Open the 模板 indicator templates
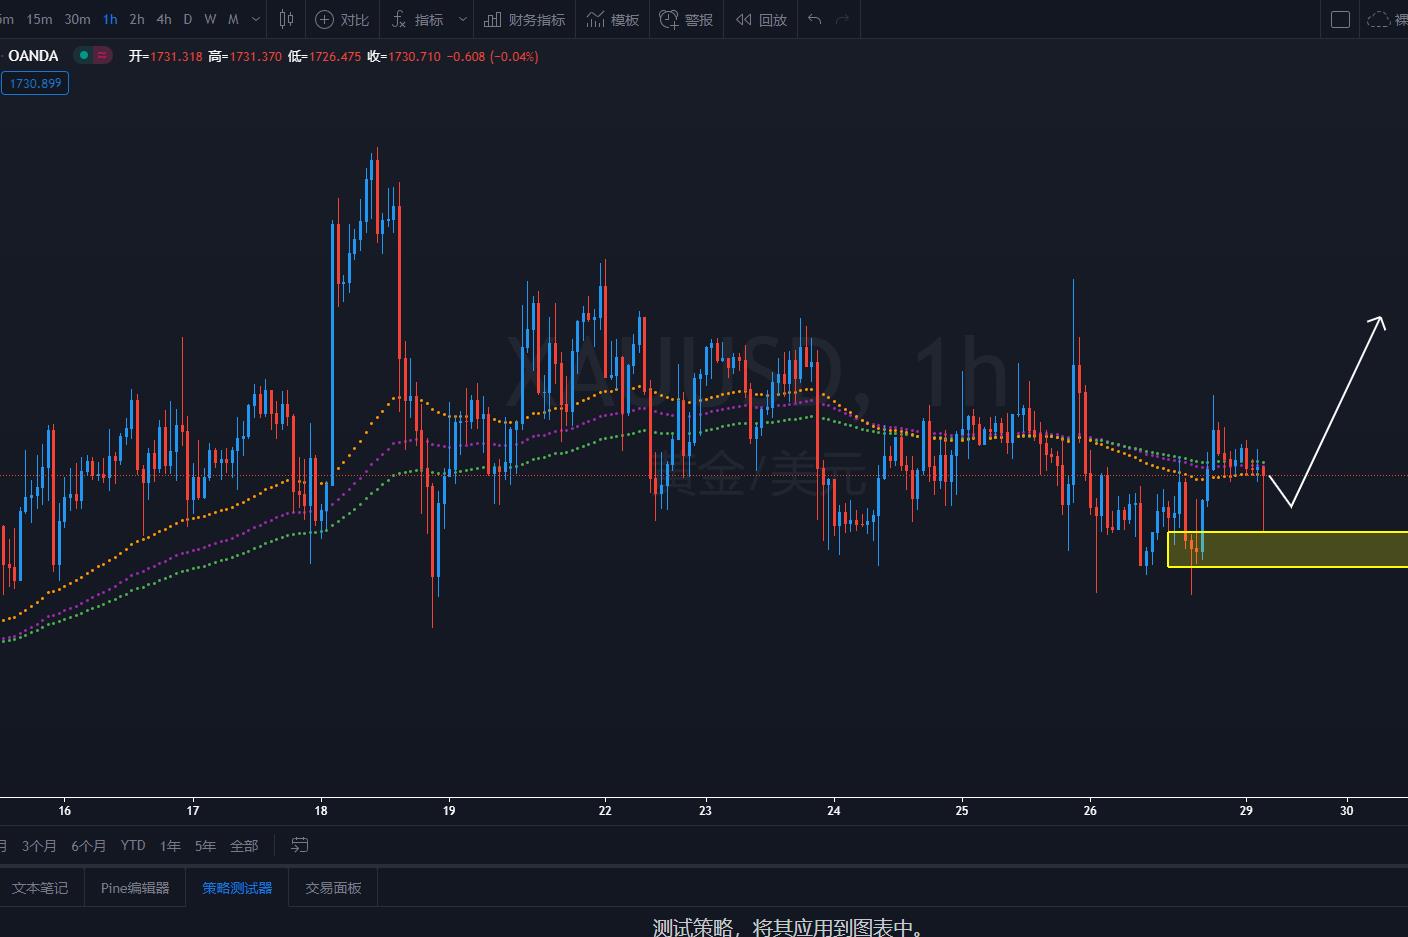The height and width of the screenshot is (937, 1408). (x=613, y=19)
